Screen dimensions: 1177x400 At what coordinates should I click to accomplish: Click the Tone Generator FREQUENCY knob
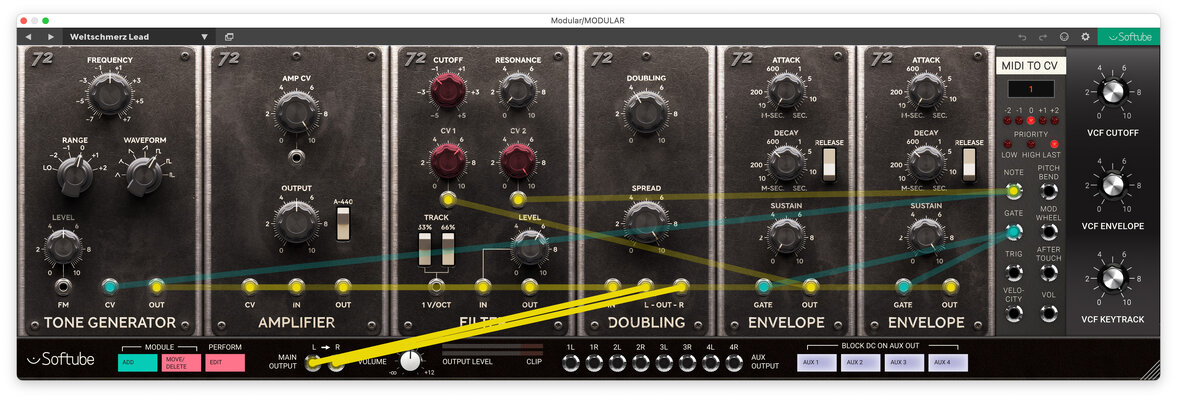[x=110, y=93]
